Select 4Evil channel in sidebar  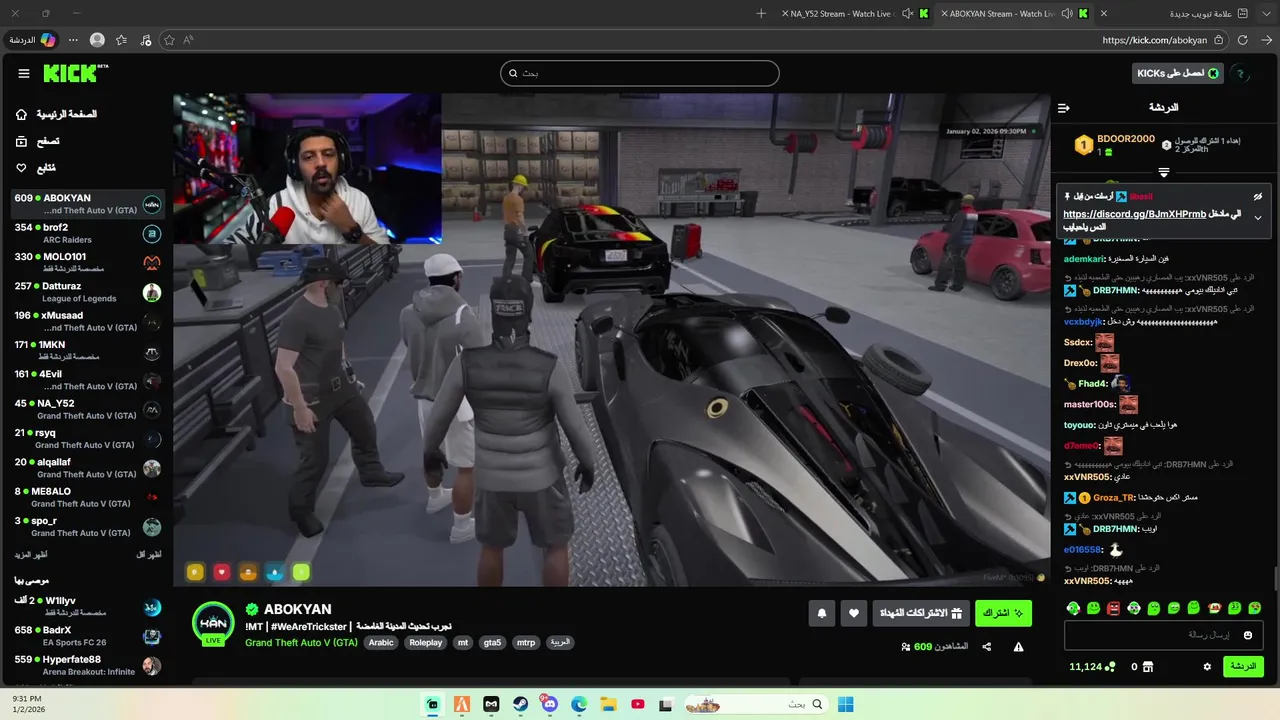pyautogui.click(x=87, y=380)
